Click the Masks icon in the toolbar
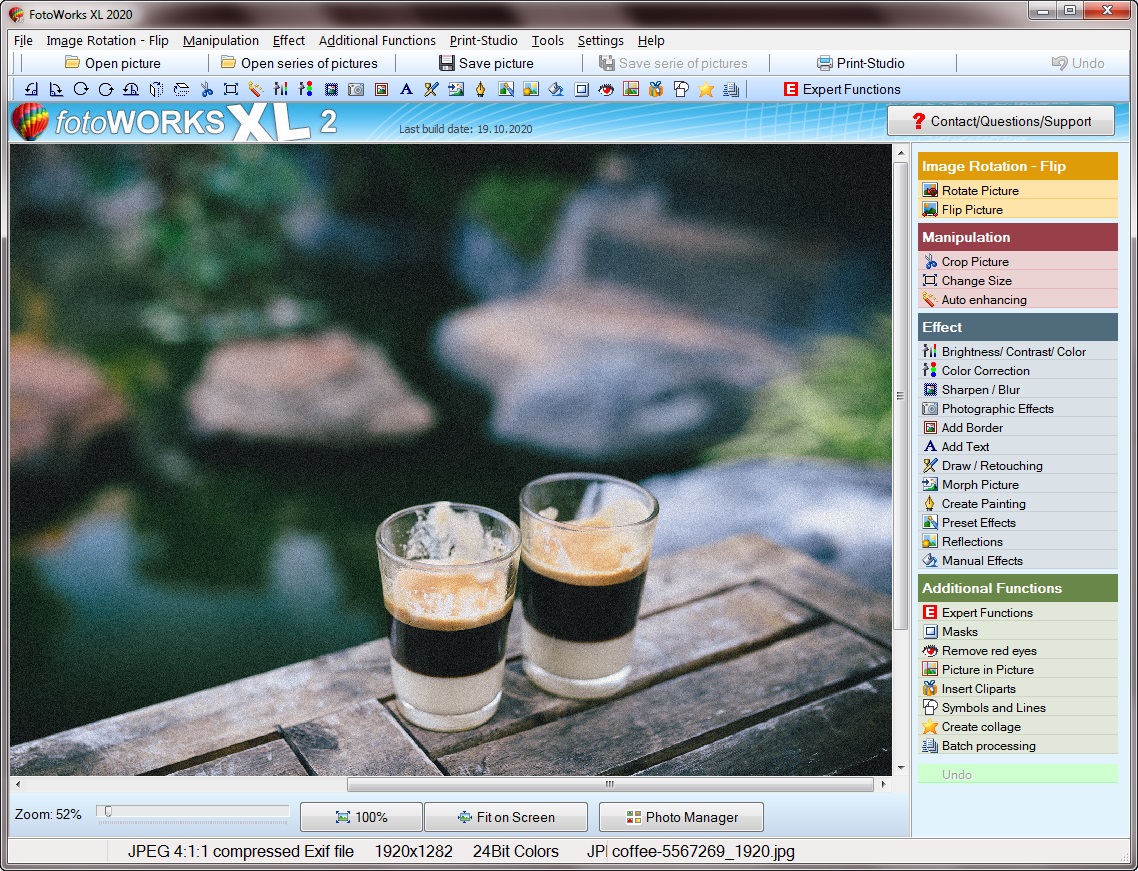 point(581,89)
